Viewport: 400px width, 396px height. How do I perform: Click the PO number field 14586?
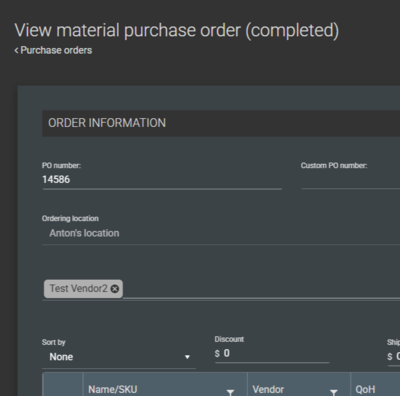point(162,180)
